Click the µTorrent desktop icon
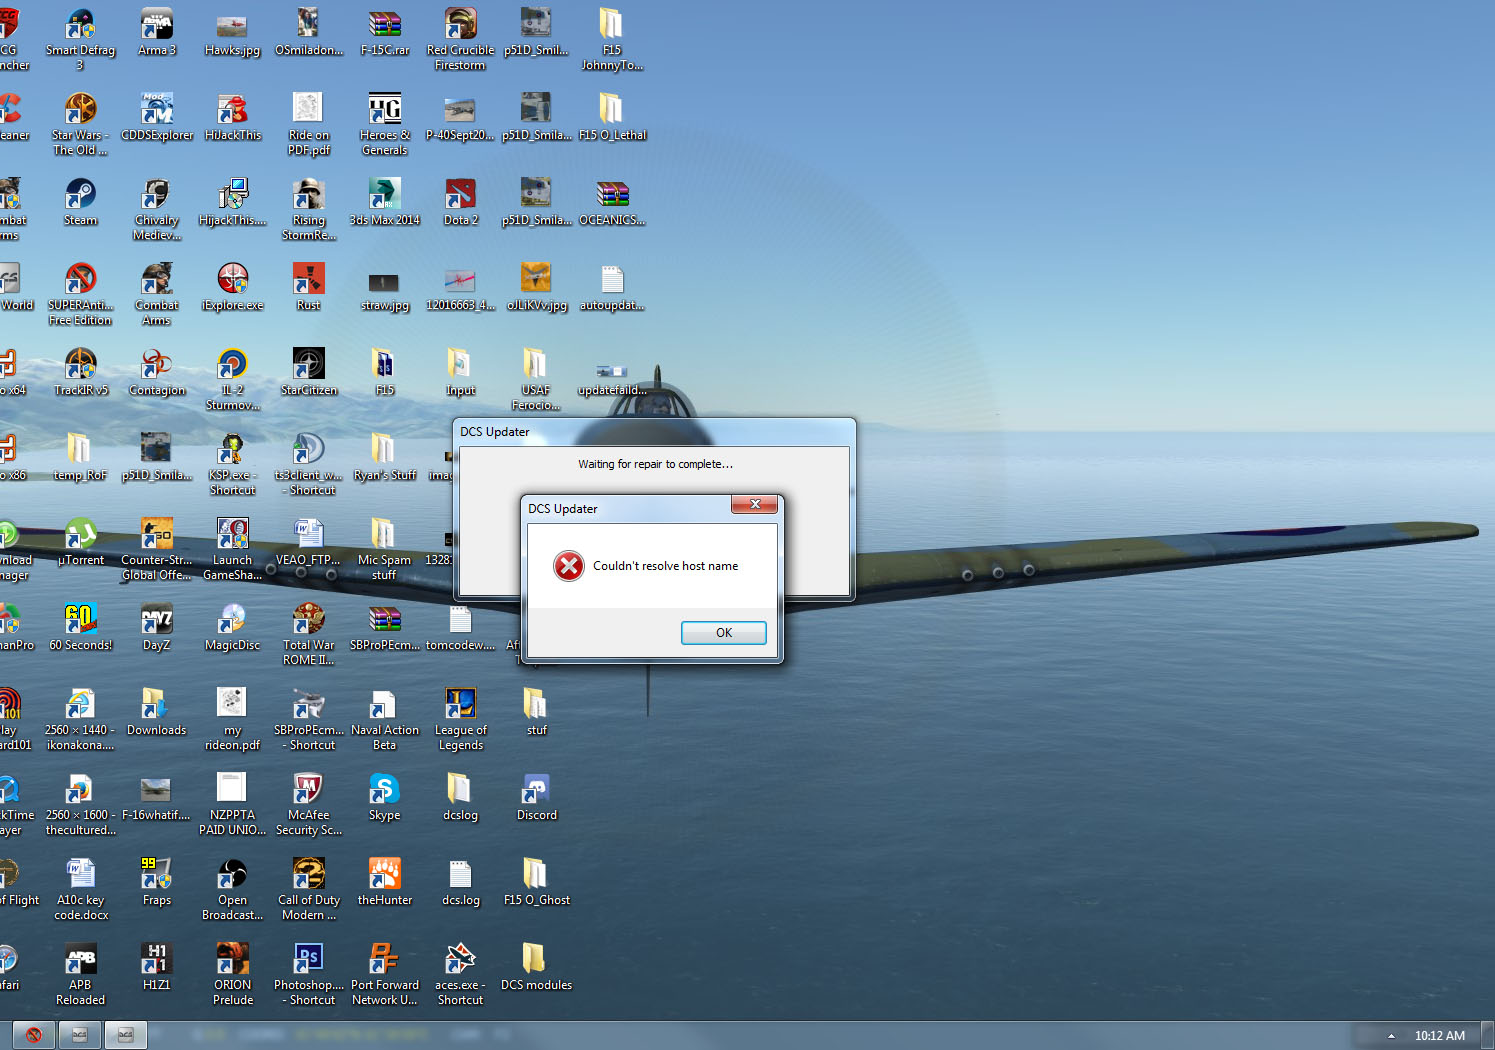1495x1050 pixels. [x=80, y=543]
